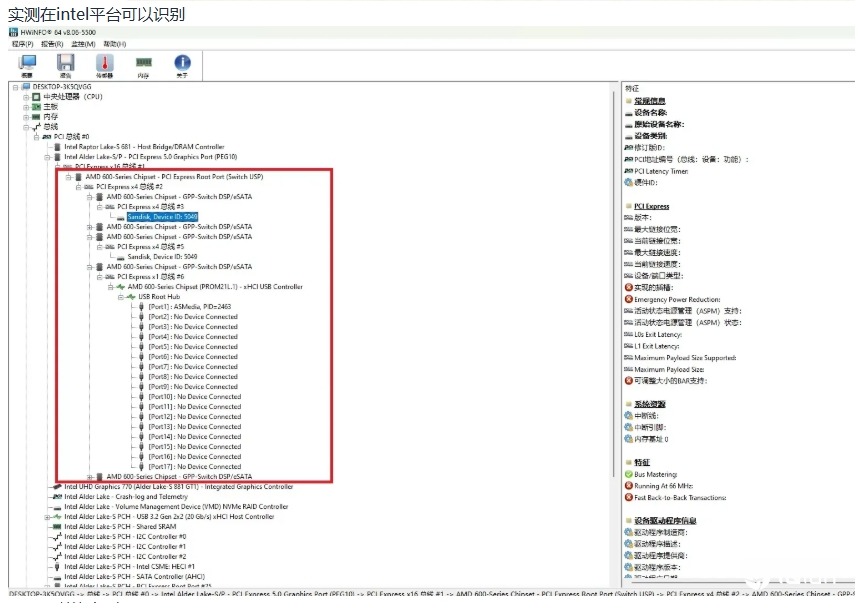
Task: Click the 保存 save report floppy icon
Action: click(66, 63)
